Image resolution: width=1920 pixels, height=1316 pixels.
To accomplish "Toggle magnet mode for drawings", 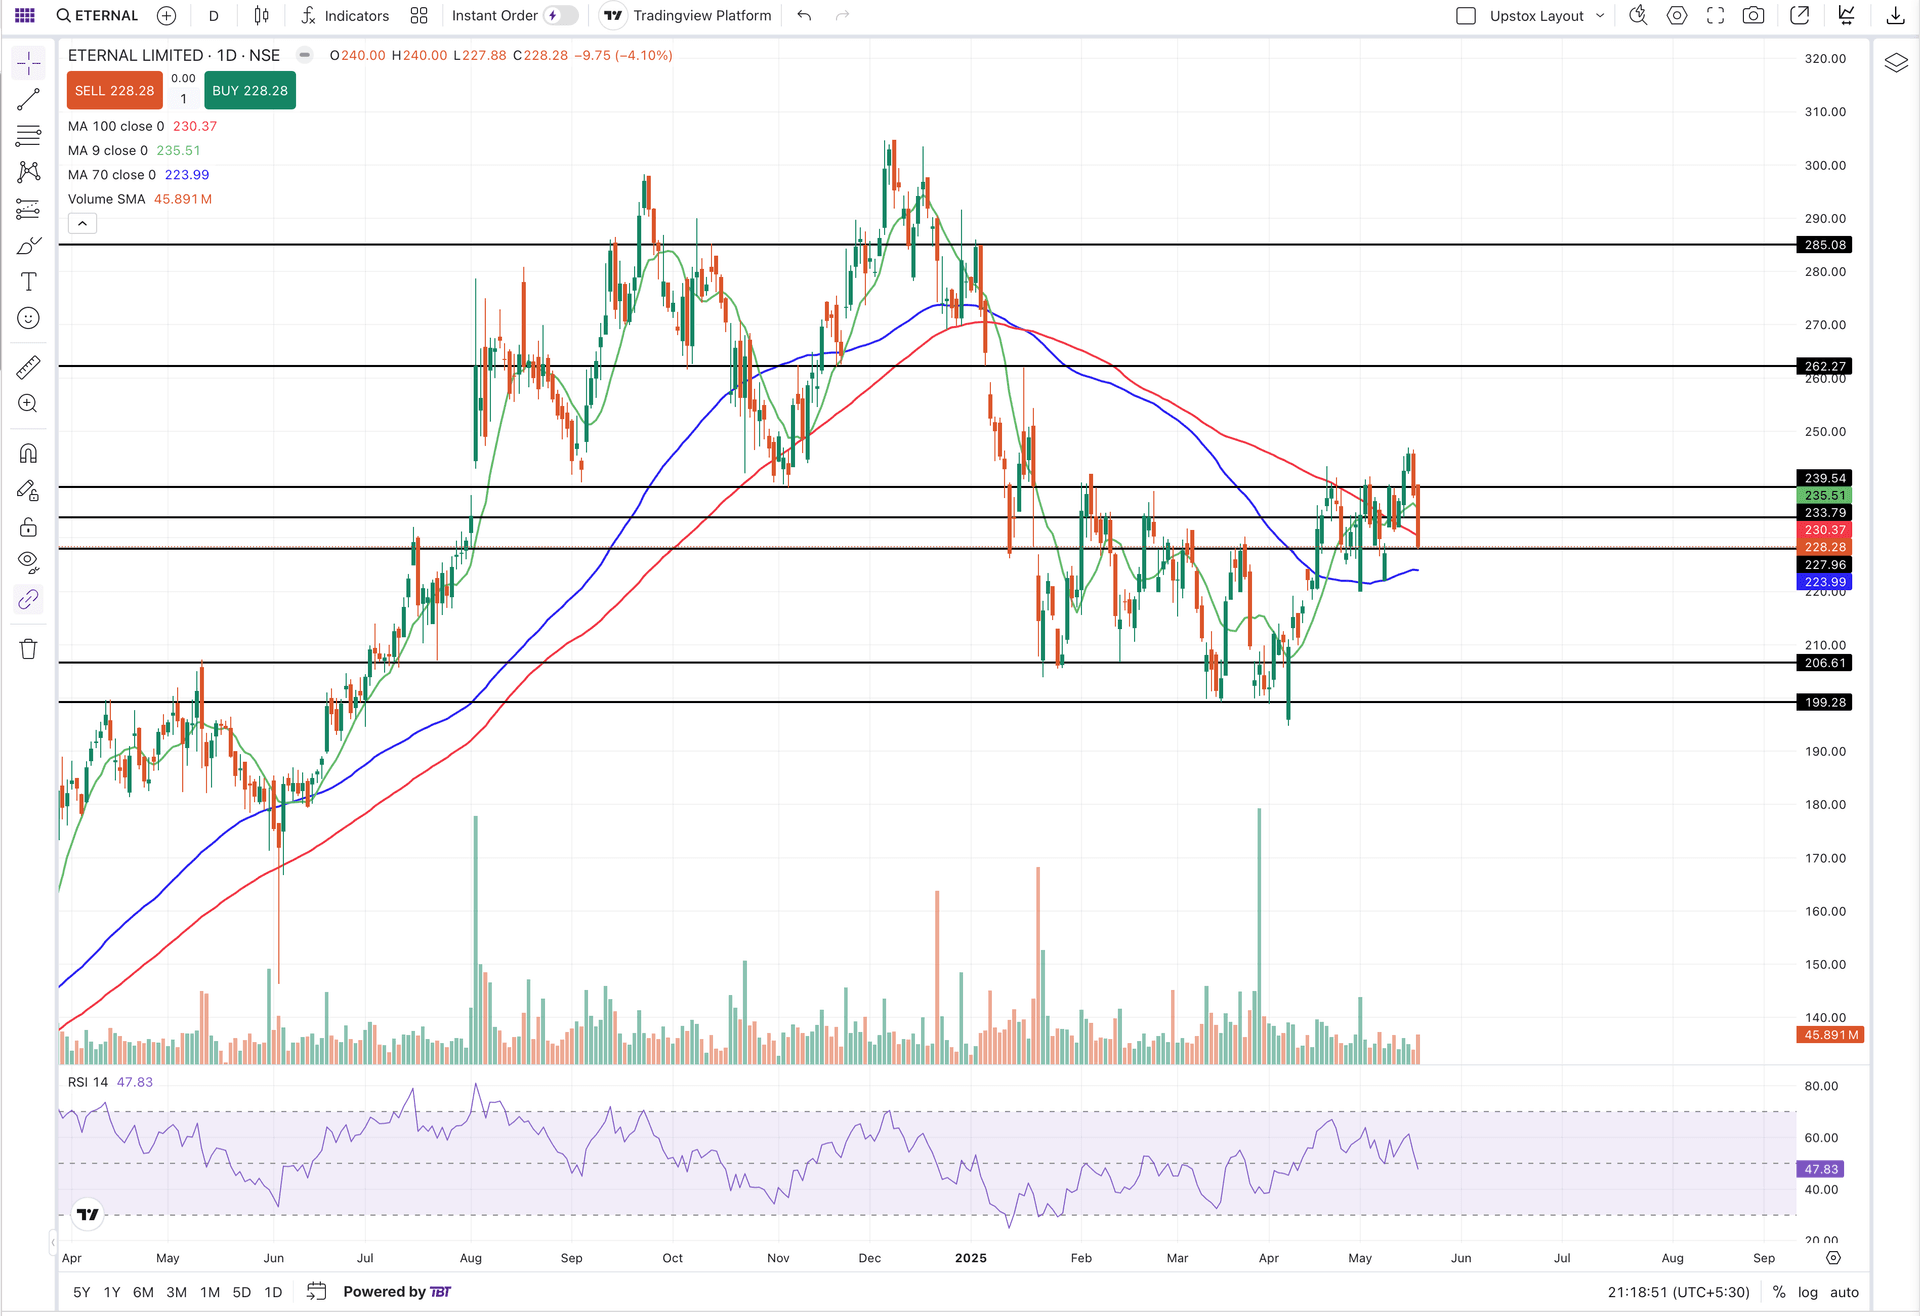I will 29,454.
